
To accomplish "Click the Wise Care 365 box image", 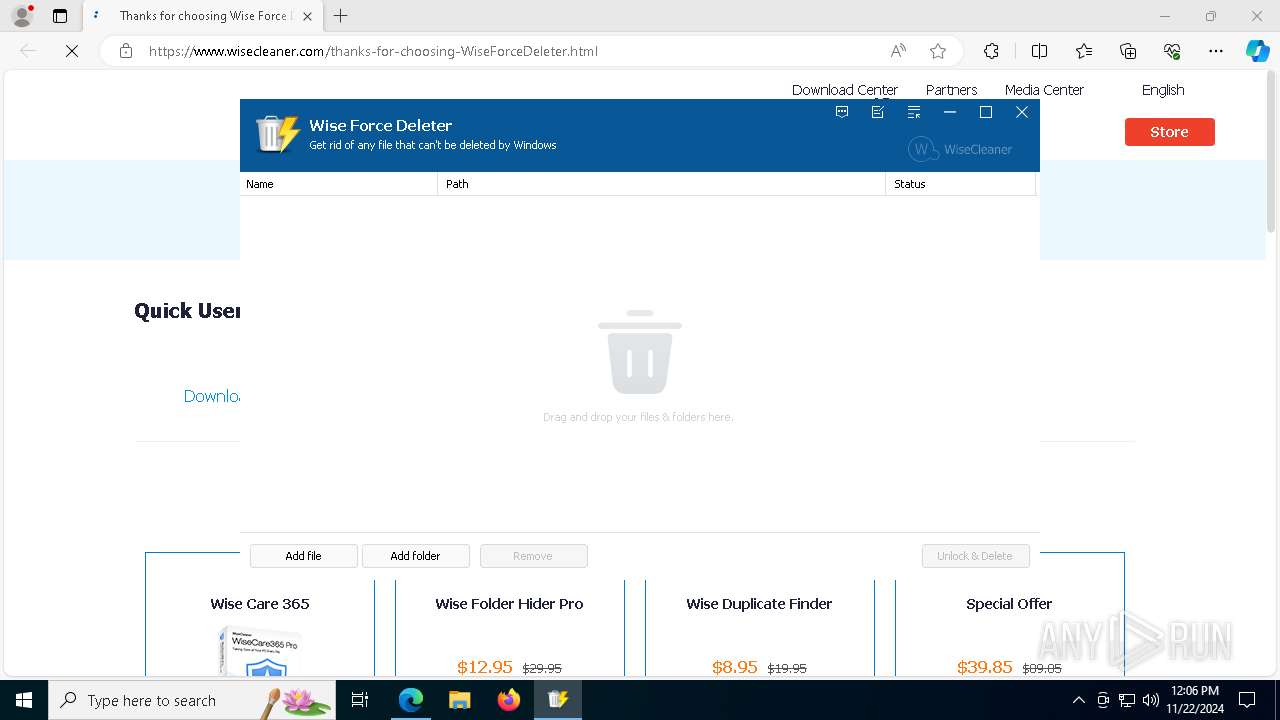I will coord(259,651).
